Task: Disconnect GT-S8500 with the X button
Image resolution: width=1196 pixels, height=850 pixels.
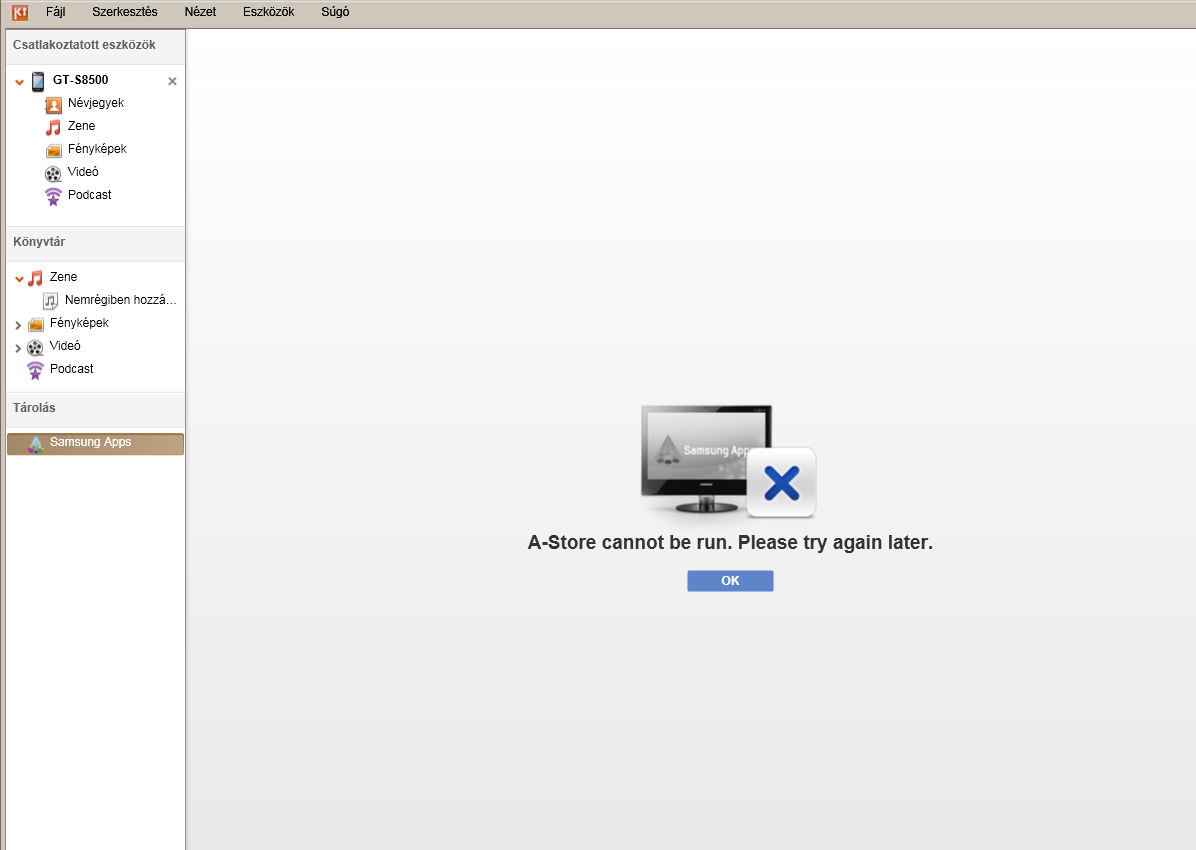Action: tap(172, 81)
